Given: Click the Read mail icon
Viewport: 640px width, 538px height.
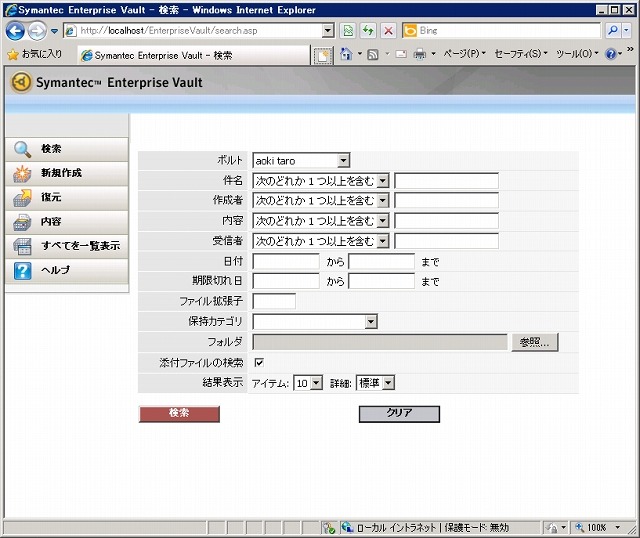Looking at the screenshot, I should (401, 54).
